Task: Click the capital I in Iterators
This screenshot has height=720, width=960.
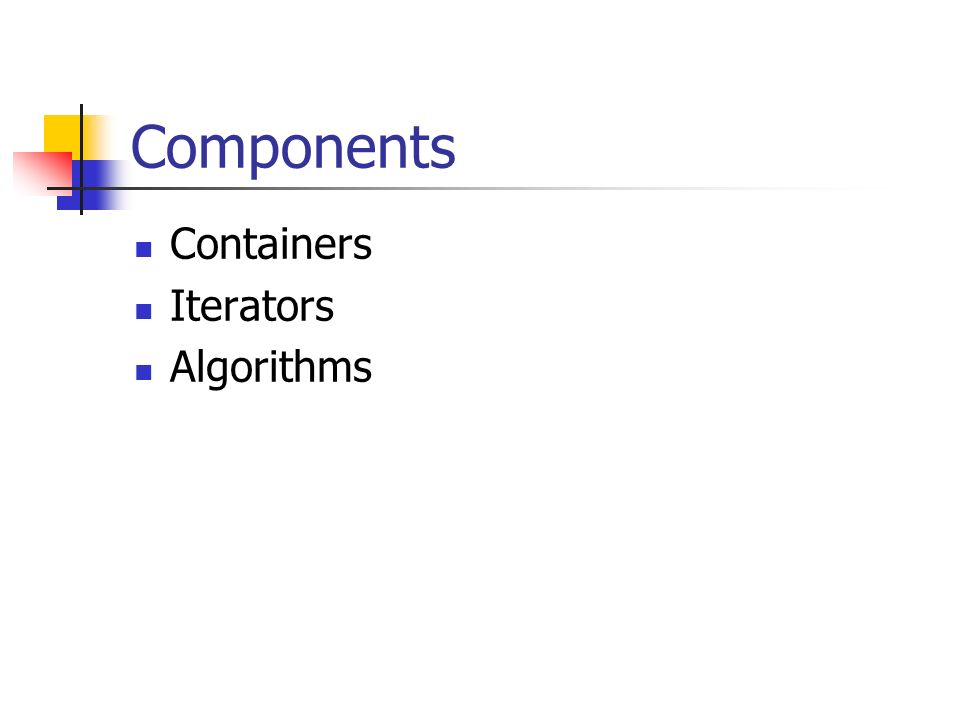Action: point(176,306)
